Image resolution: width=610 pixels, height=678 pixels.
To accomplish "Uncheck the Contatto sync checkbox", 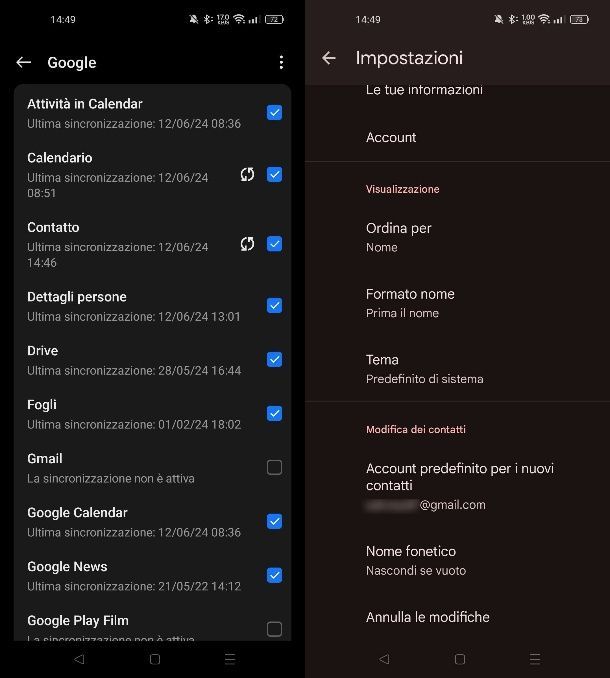I will point(275,244).
